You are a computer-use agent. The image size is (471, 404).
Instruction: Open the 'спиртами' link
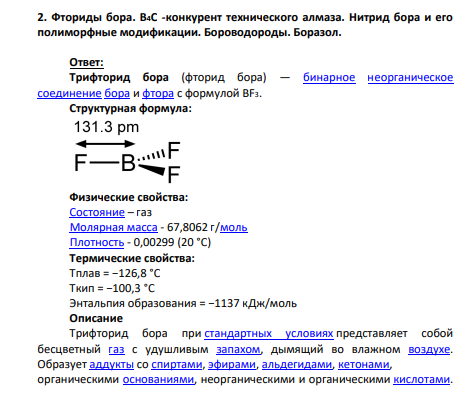[177, 364]
